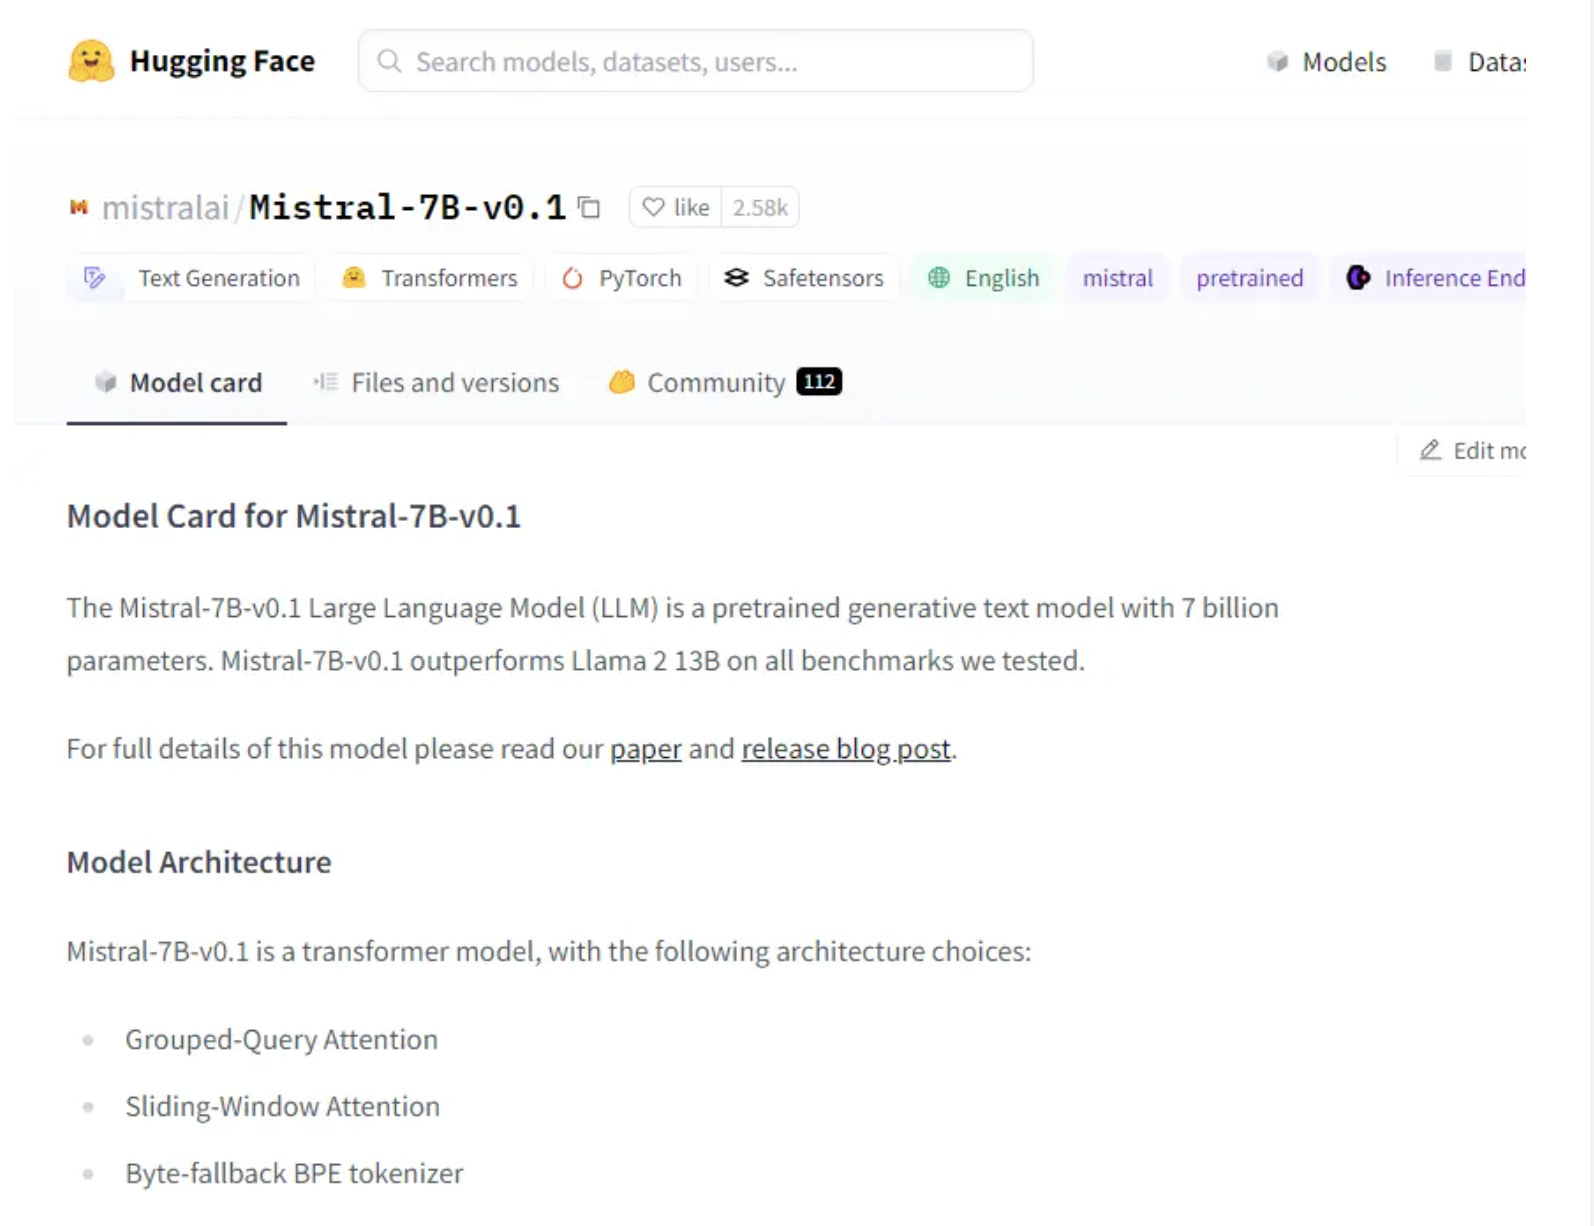This screenshot has width=1594, height=1226.
Task: Click the mistralai organization name link
Action: pyautogui.click(x=166, y=207)
